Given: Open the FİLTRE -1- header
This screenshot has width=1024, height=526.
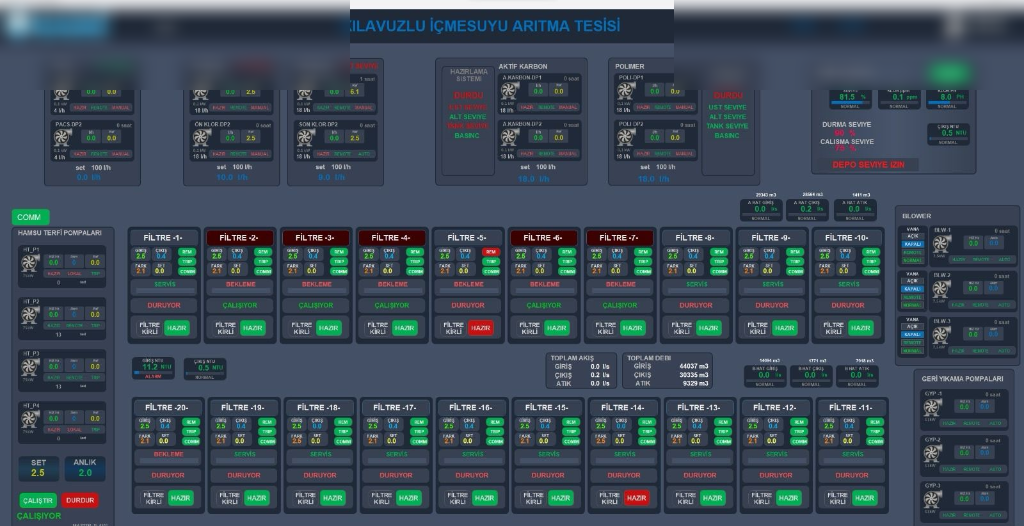Looking at the screenshot, I should [x=163, y=238].
